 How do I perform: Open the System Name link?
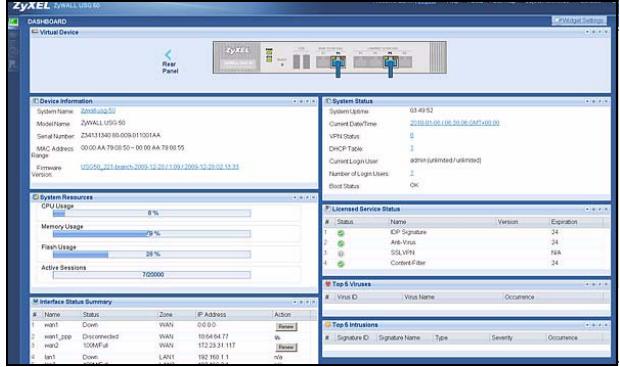pos(98,111)
